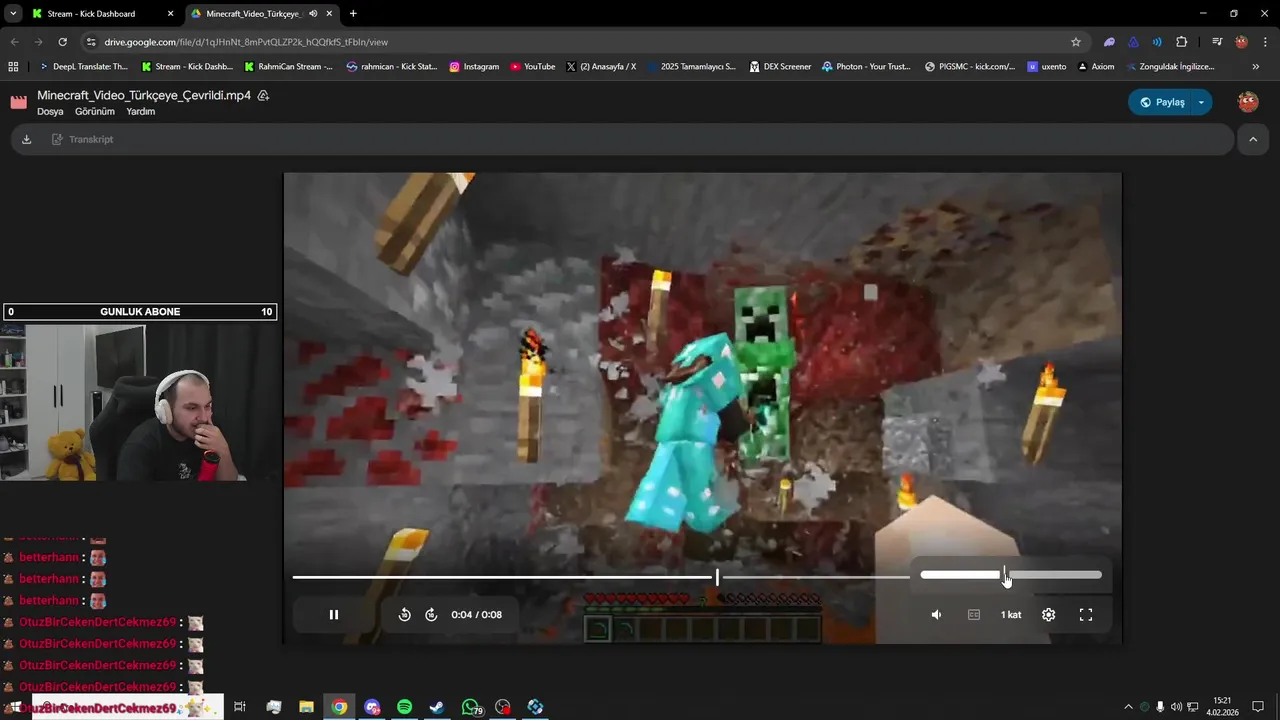Screen dimensions: 1280x720
Task: Enter fullscreen video mode
Action: point(1086,615)
